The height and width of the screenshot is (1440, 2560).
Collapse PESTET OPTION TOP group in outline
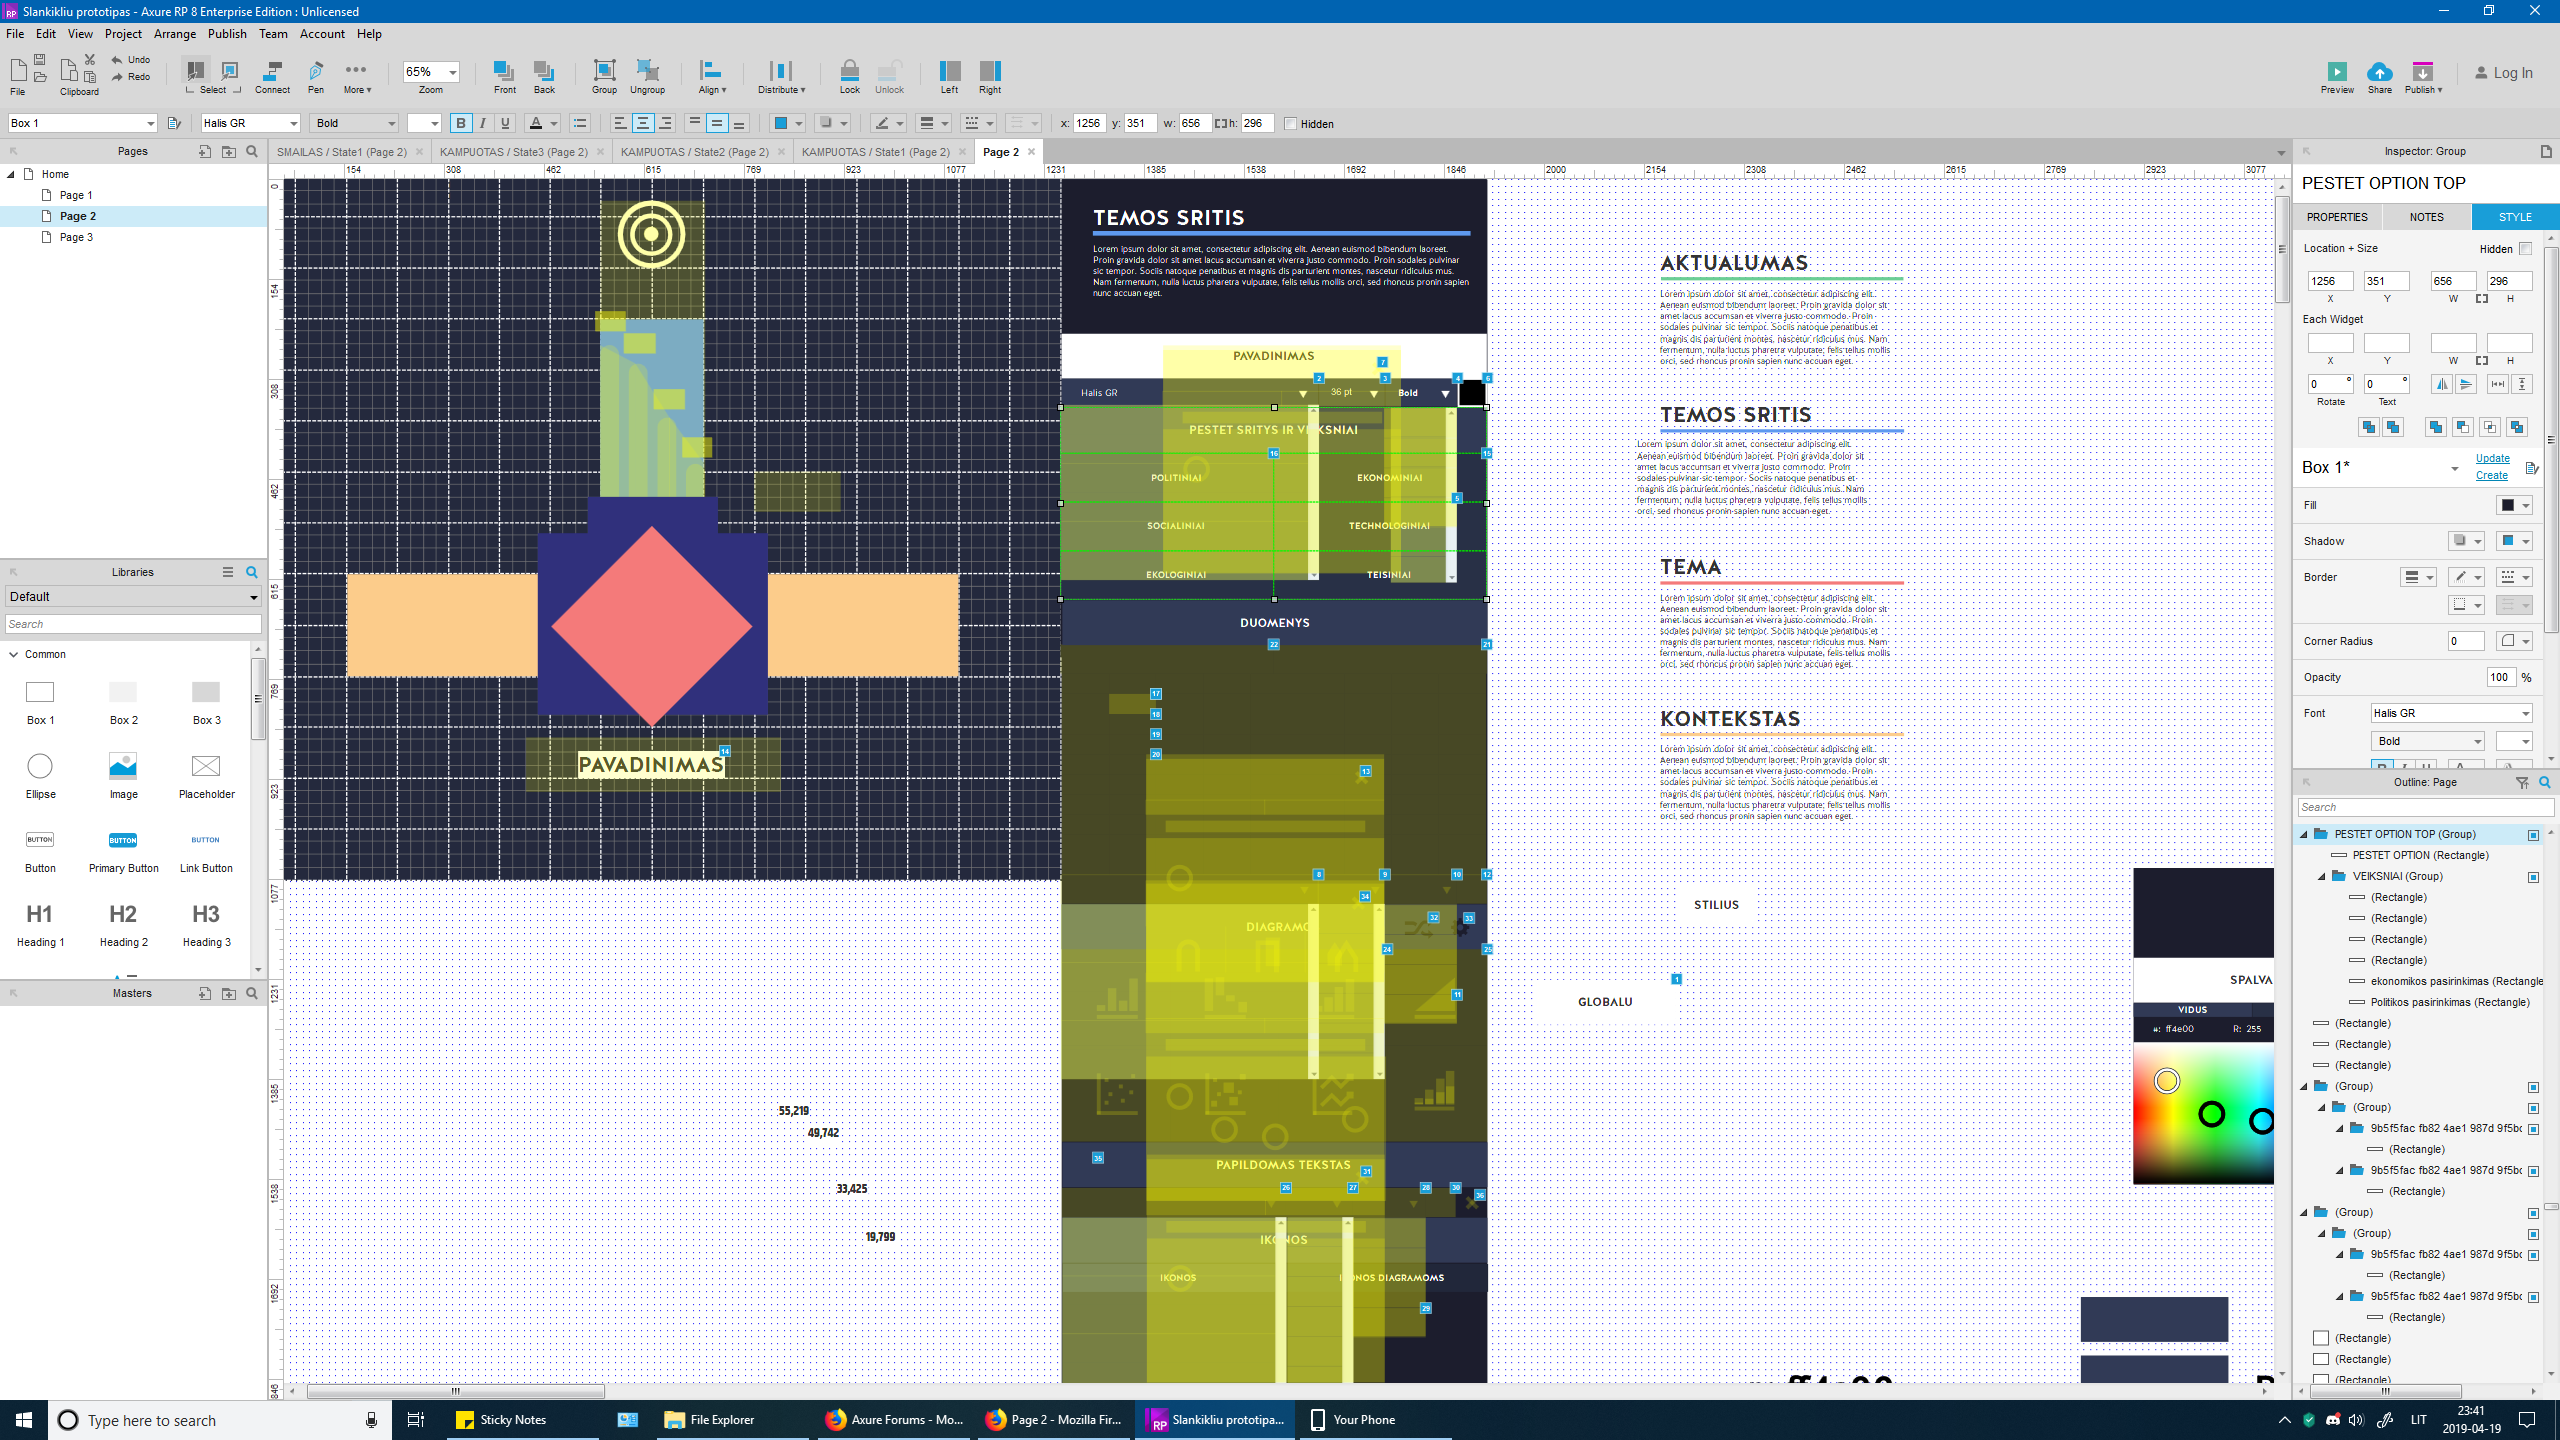coord(2305,834)
